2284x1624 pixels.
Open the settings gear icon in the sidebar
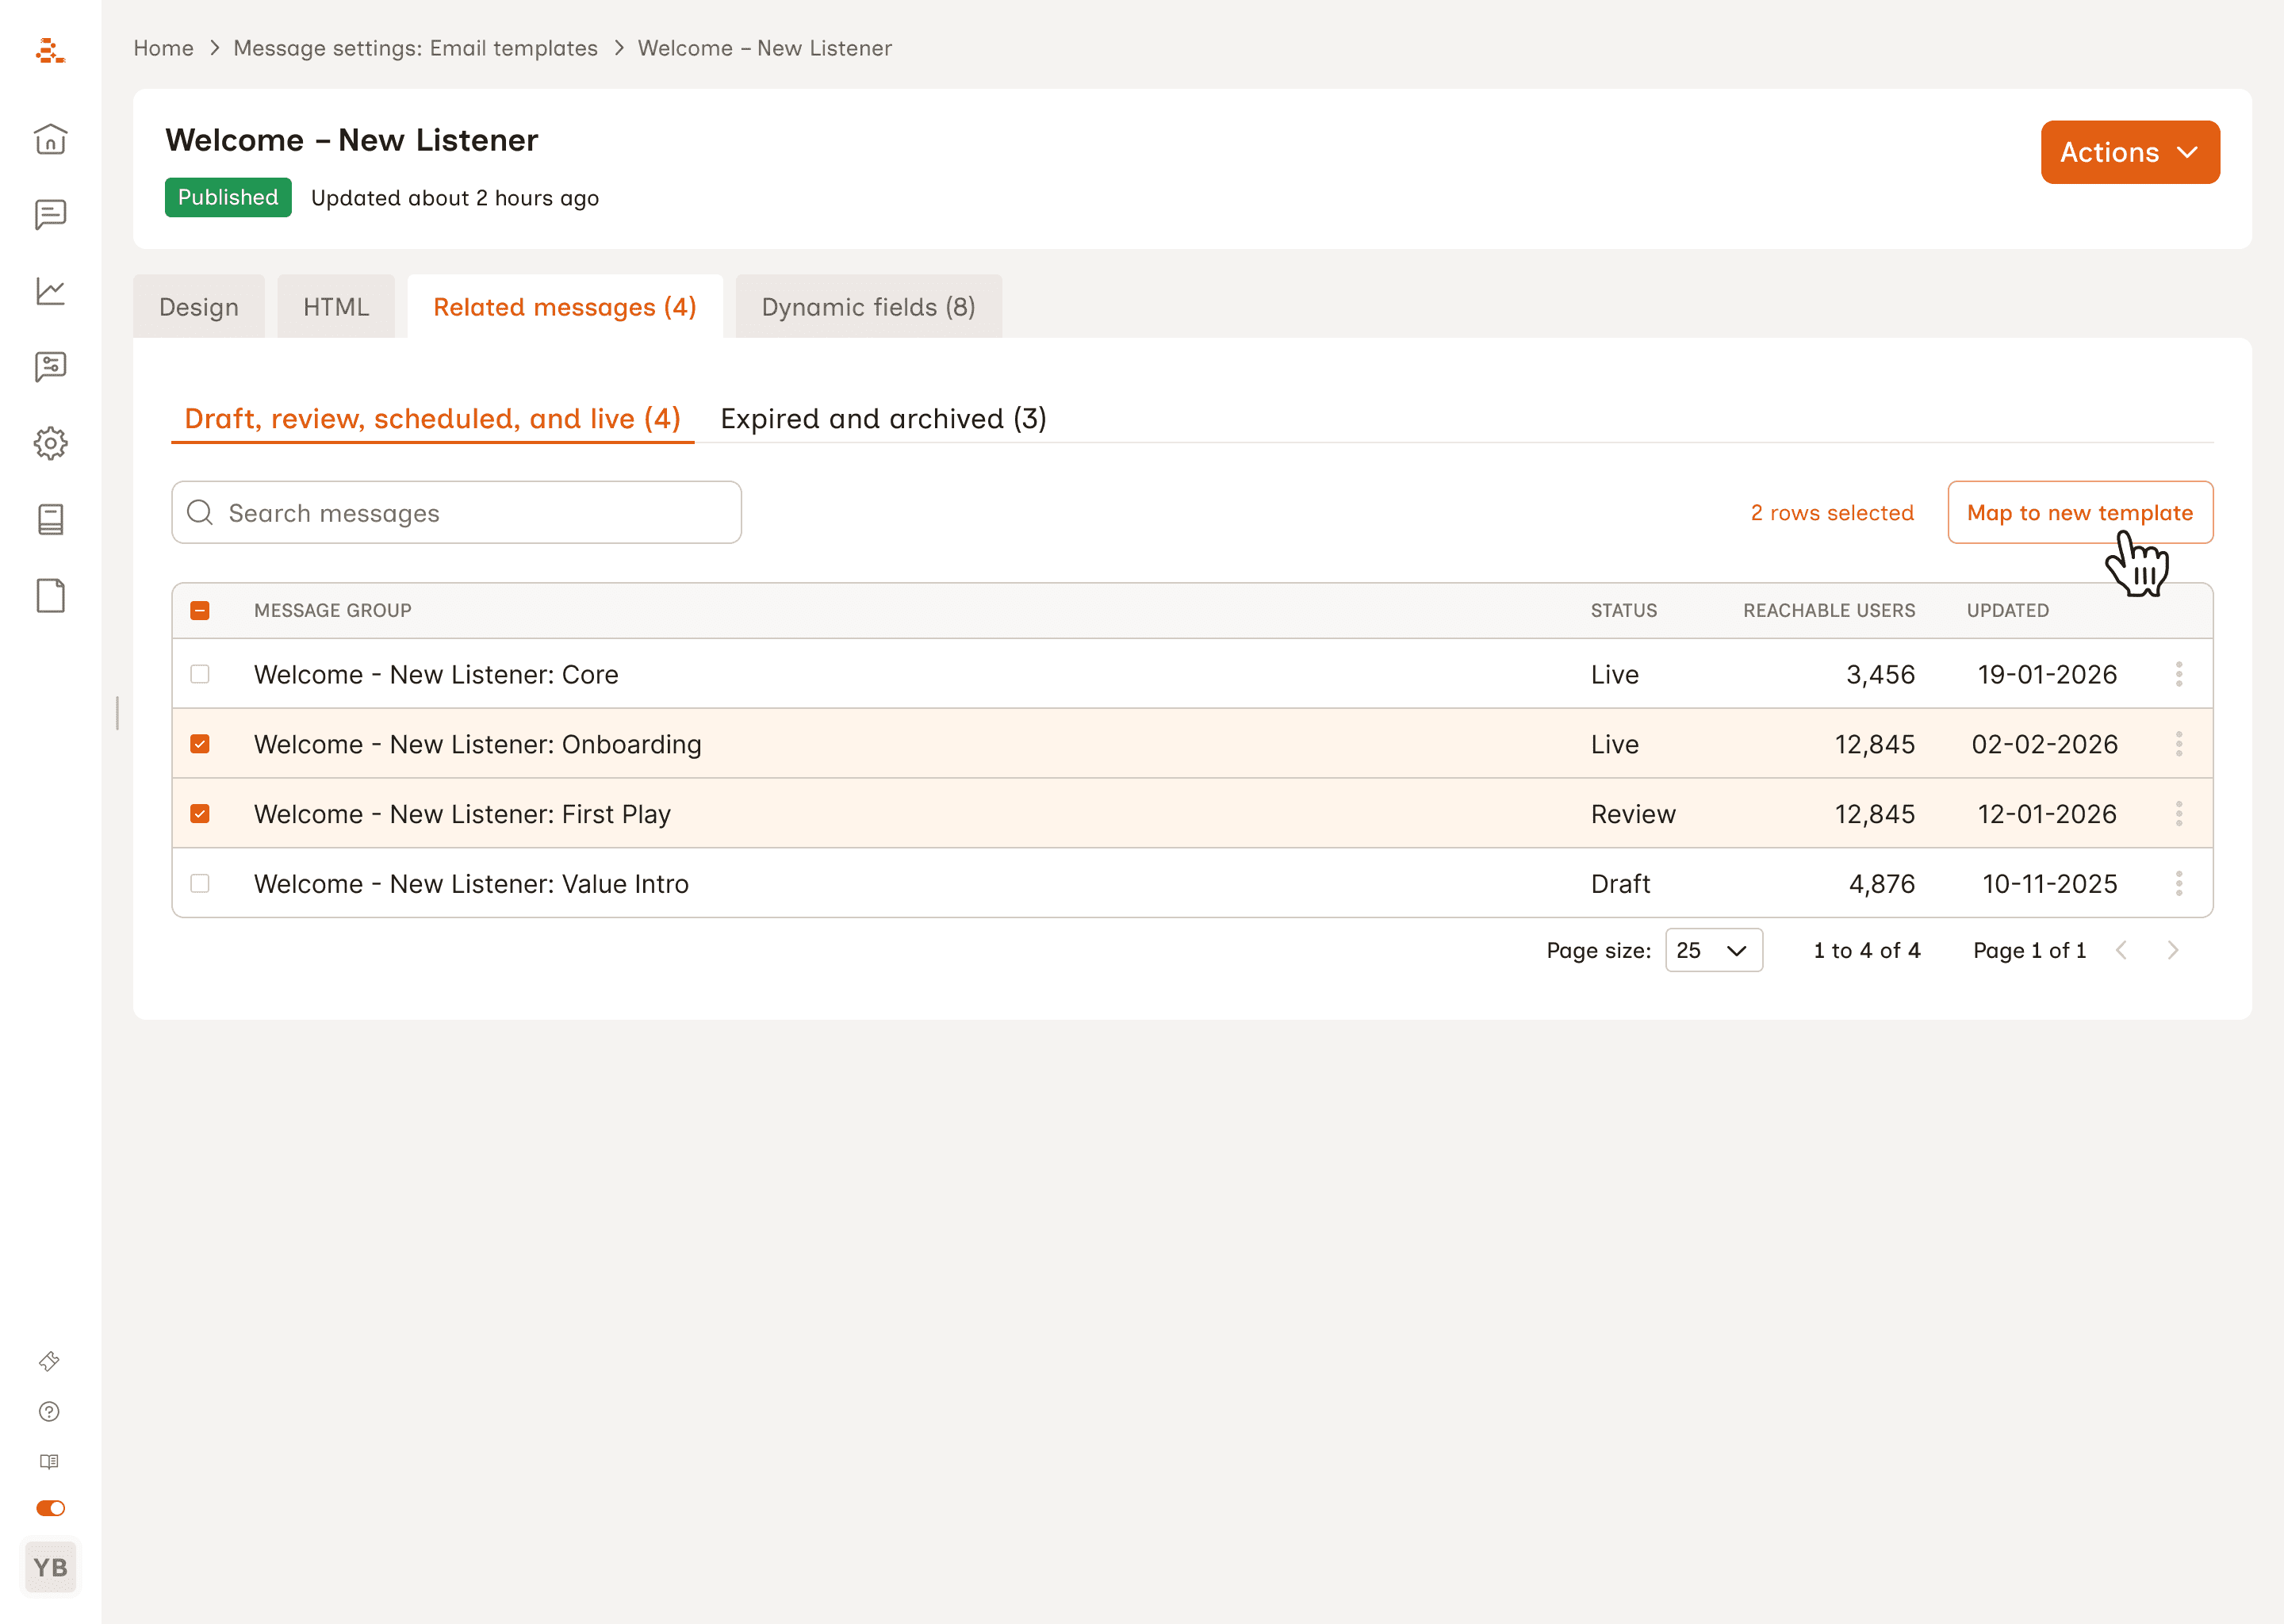point(50,443)
